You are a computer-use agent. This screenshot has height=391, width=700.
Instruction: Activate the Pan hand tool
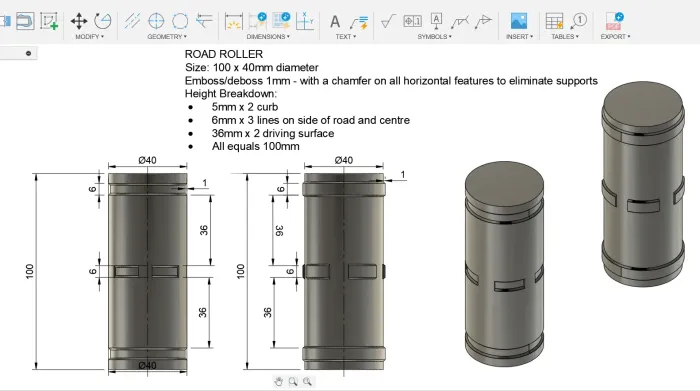coord(279,382)
